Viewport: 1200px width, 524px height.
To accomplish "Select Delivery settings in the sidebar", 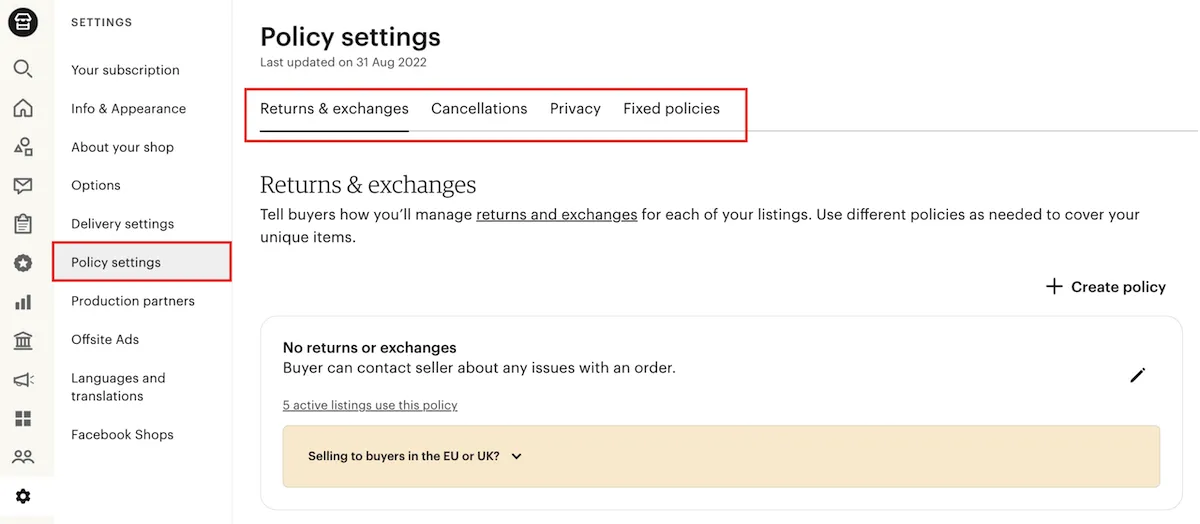I will pos(122,224).
